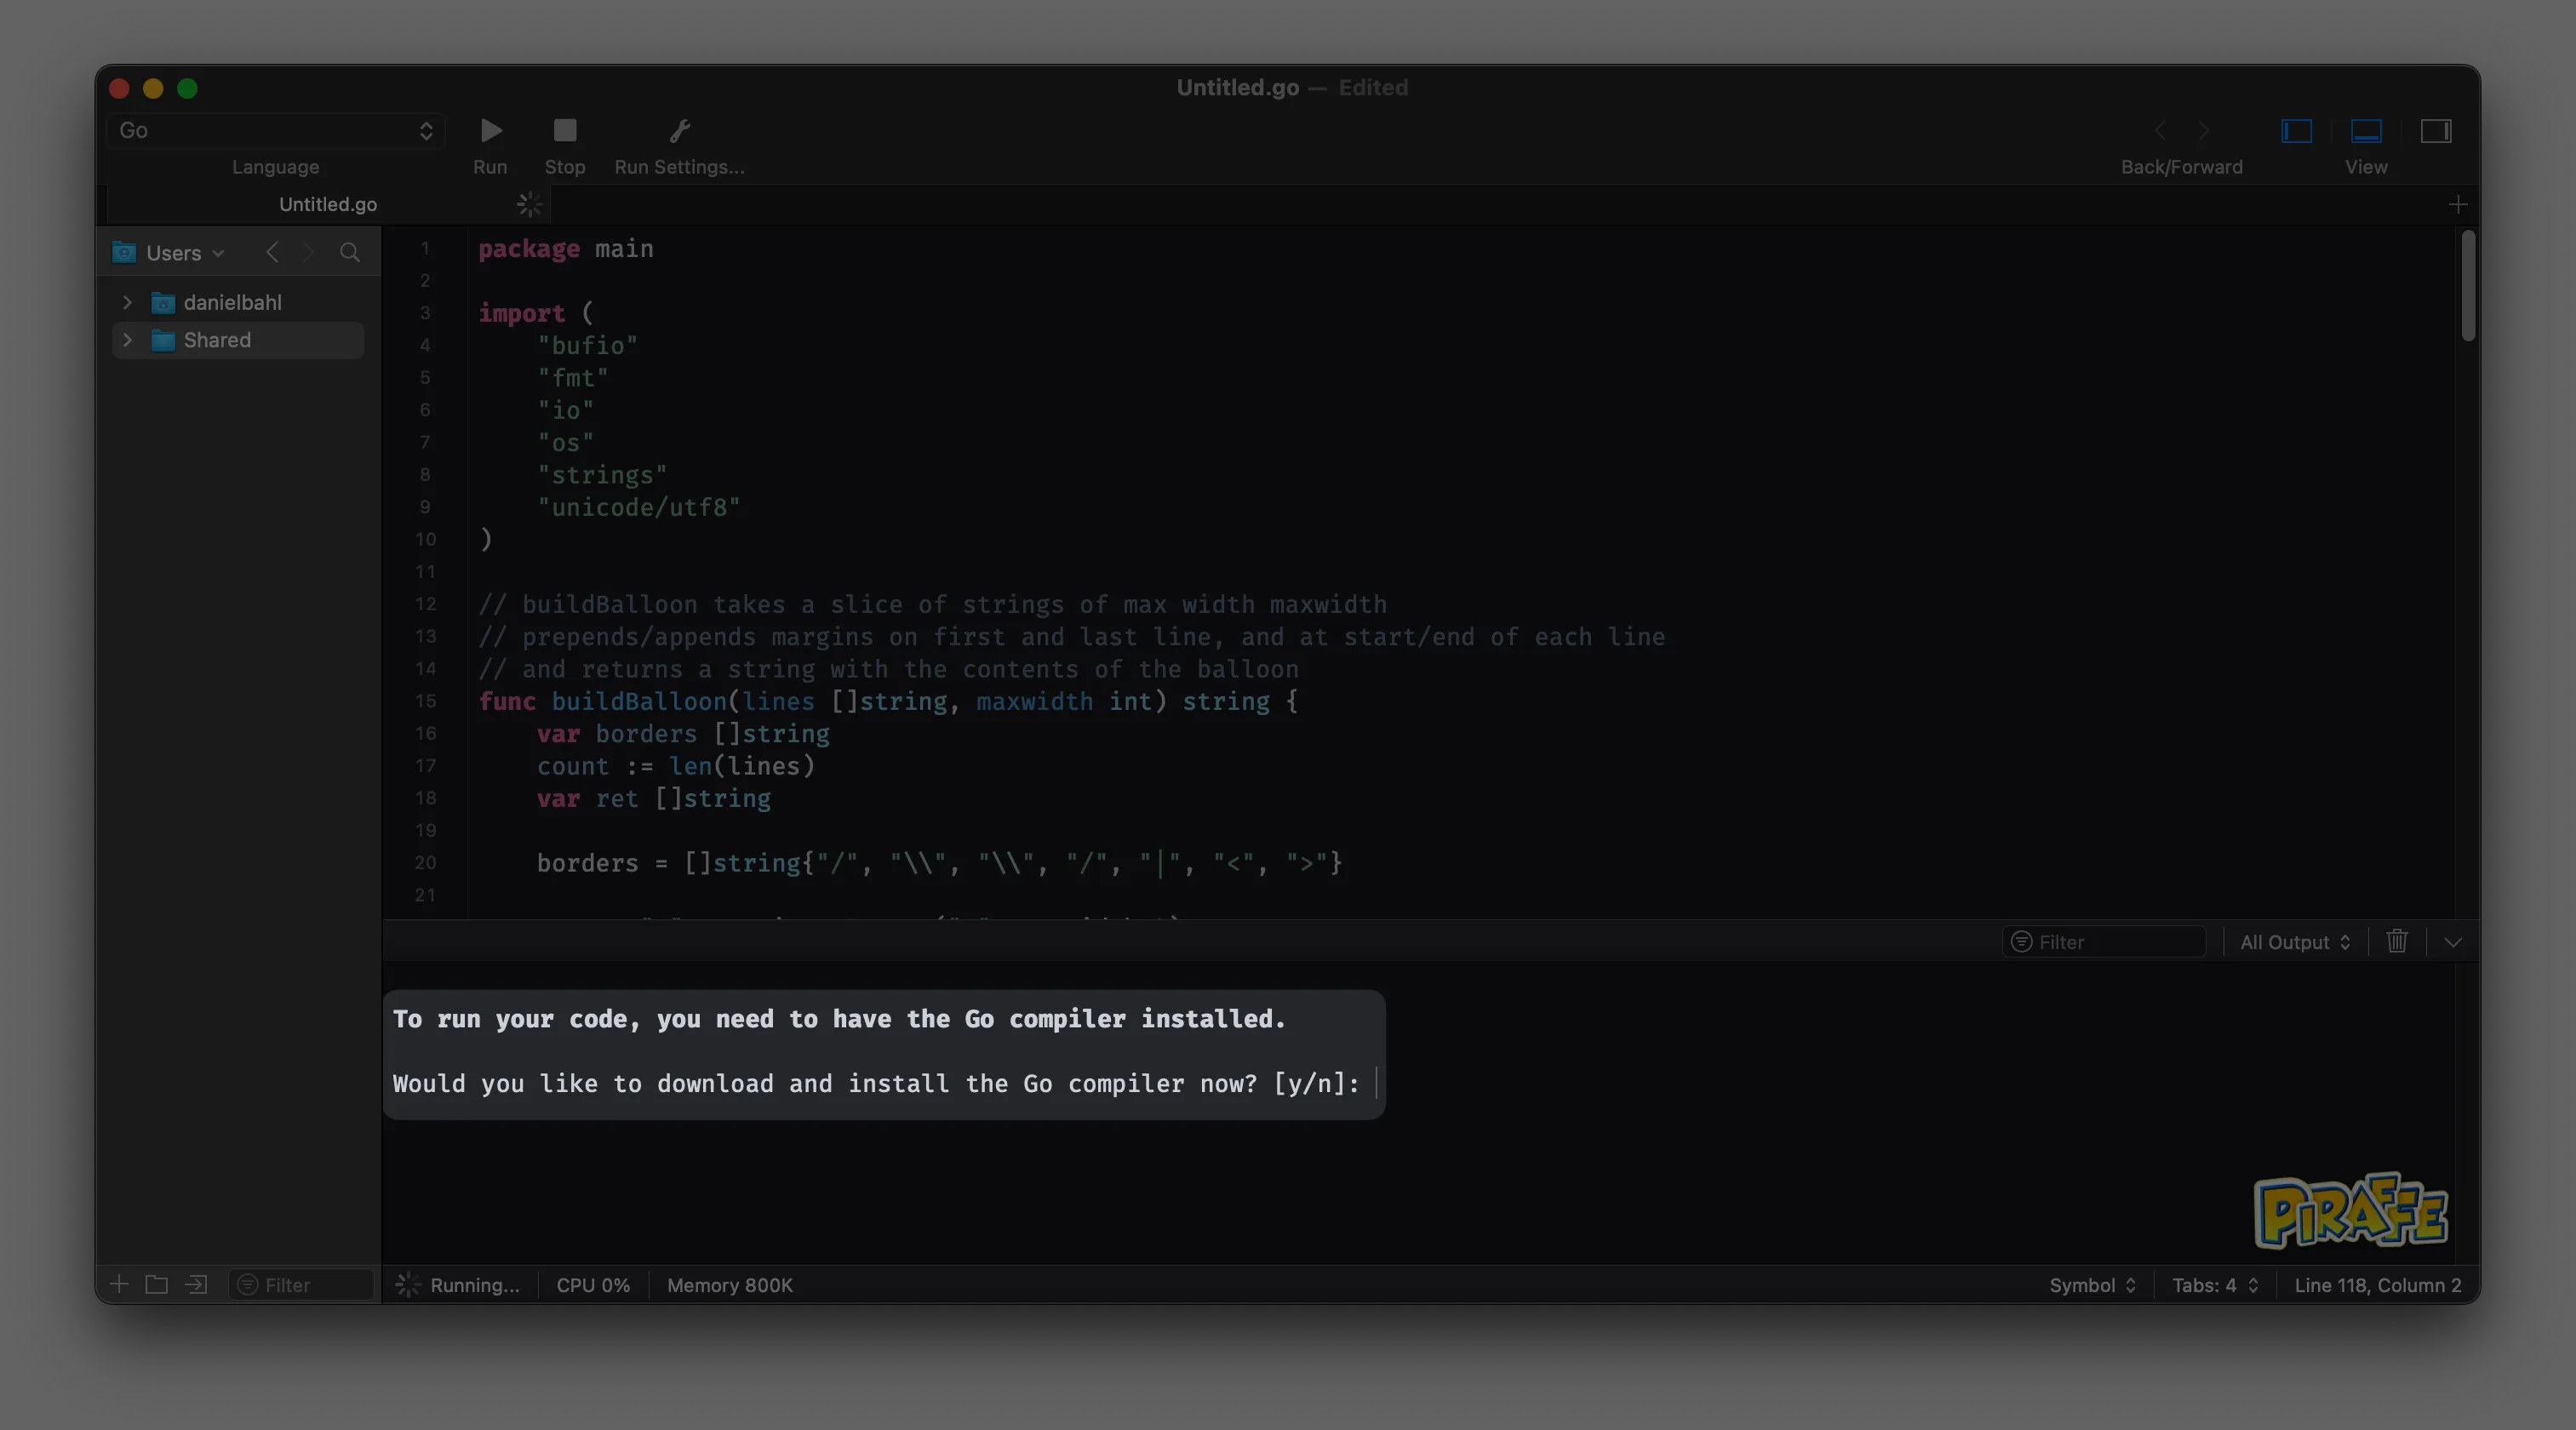
Task: Open file search in the sidebar
Action: tap(349, 252)
